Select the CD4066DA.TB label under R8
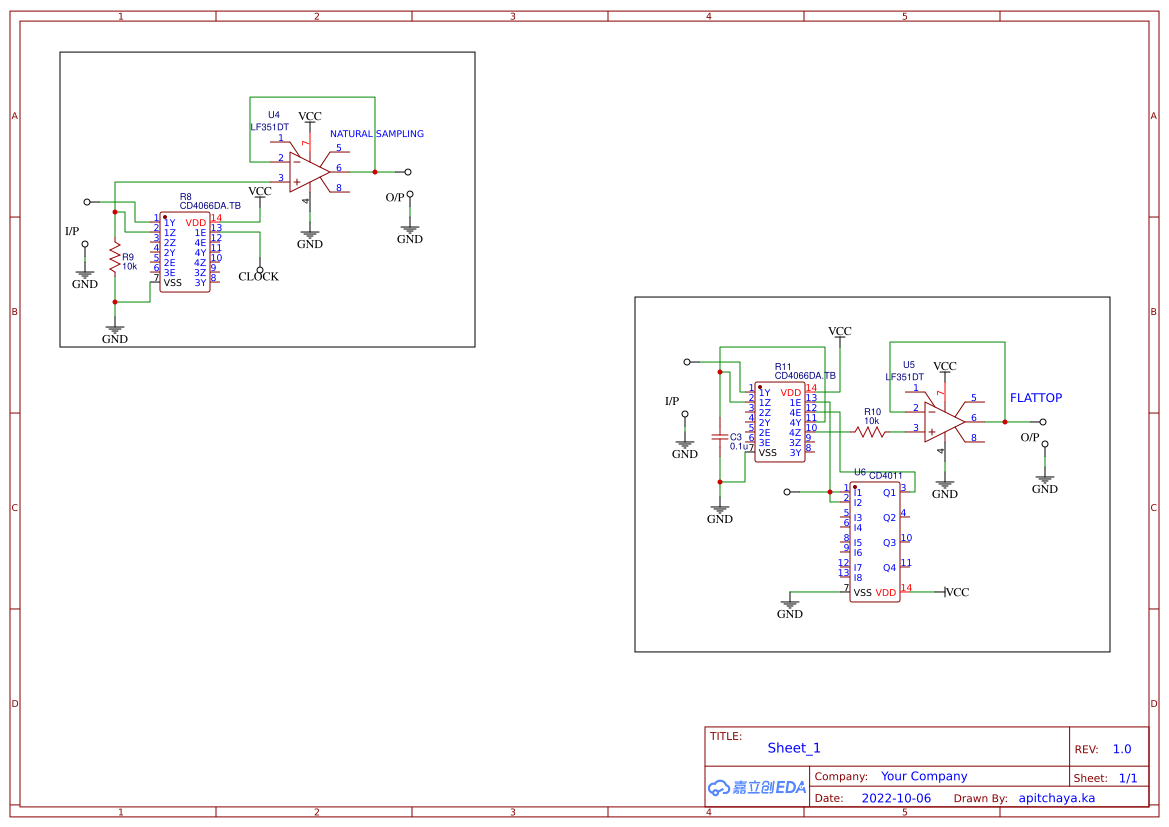1169x827 pixels. pos(210,206)
